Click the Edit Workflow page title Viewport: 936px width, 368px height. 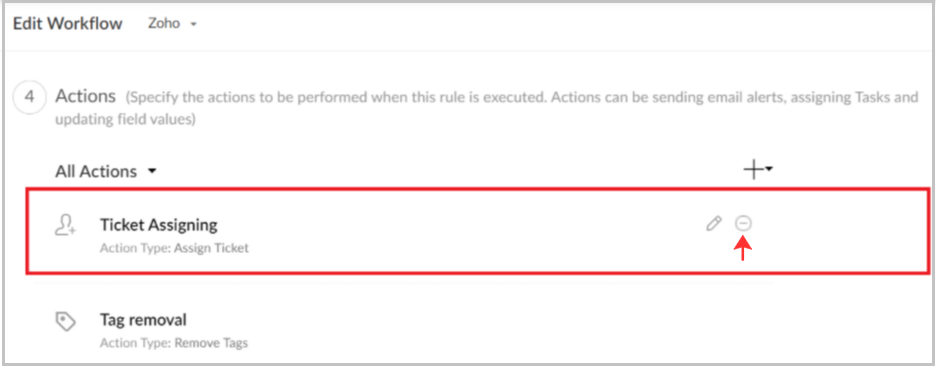point(67,24)
